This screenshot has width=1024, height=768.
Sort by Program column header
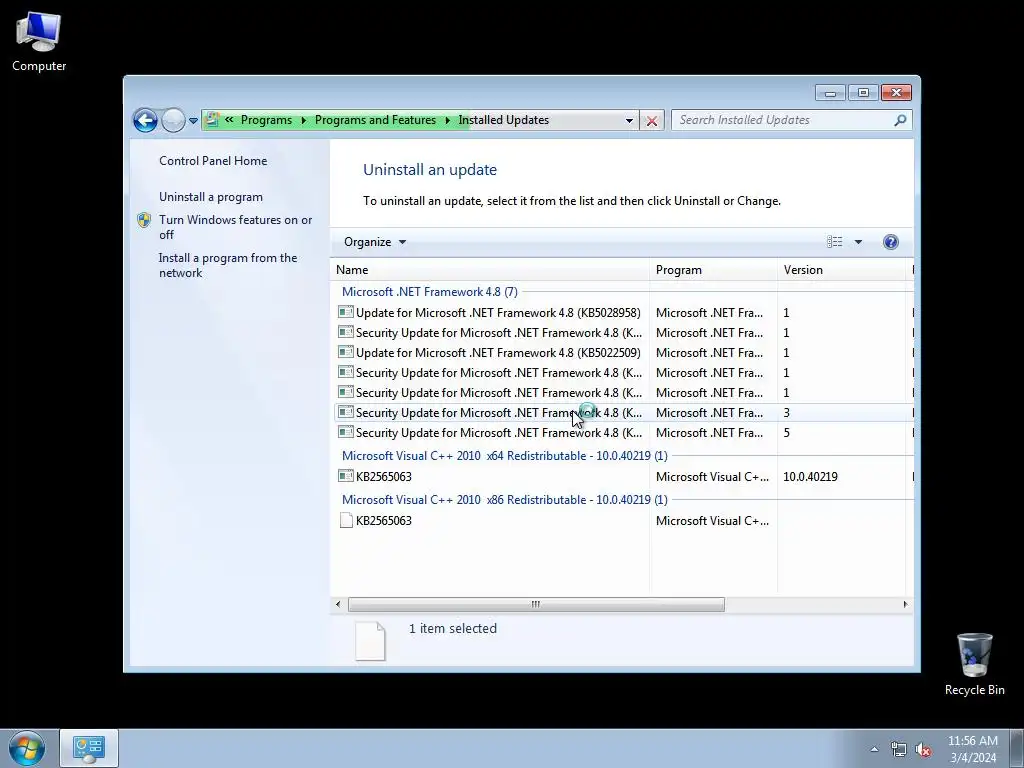tap(713, 270)
